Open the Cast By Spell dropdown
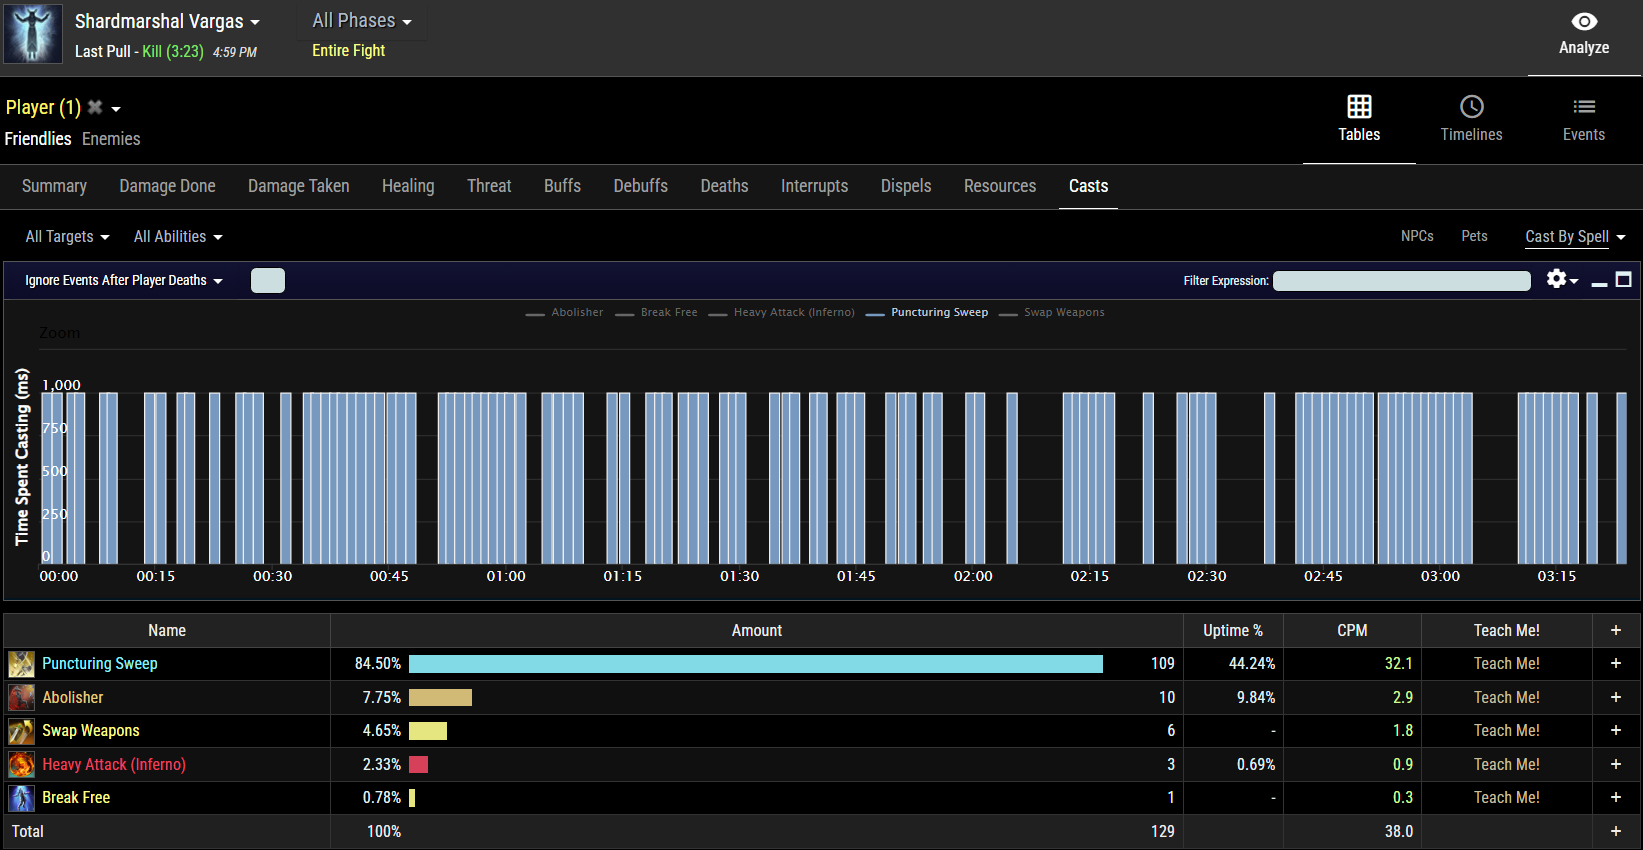 pos(1575,237)
